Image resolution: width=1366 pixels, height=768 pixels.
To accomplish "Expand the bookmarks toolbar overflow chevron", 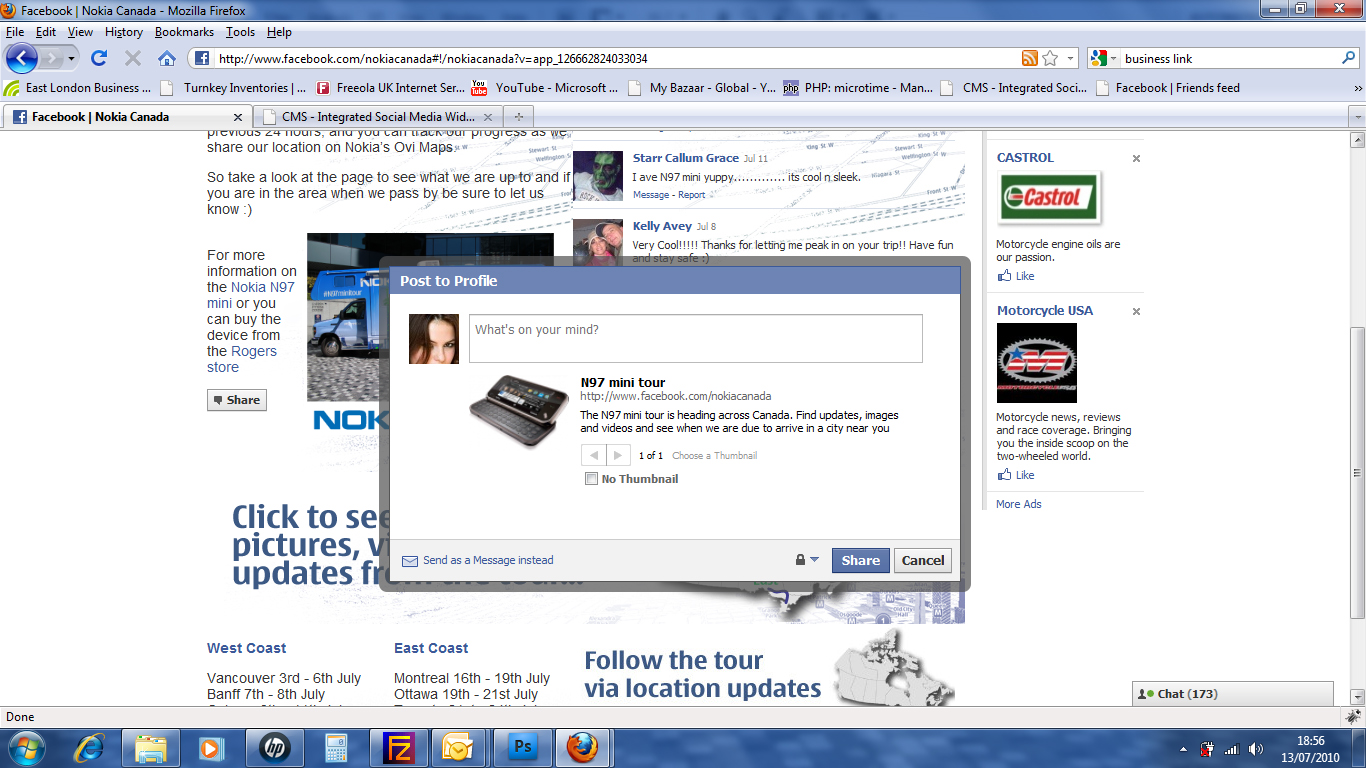I will (1357, 88).
